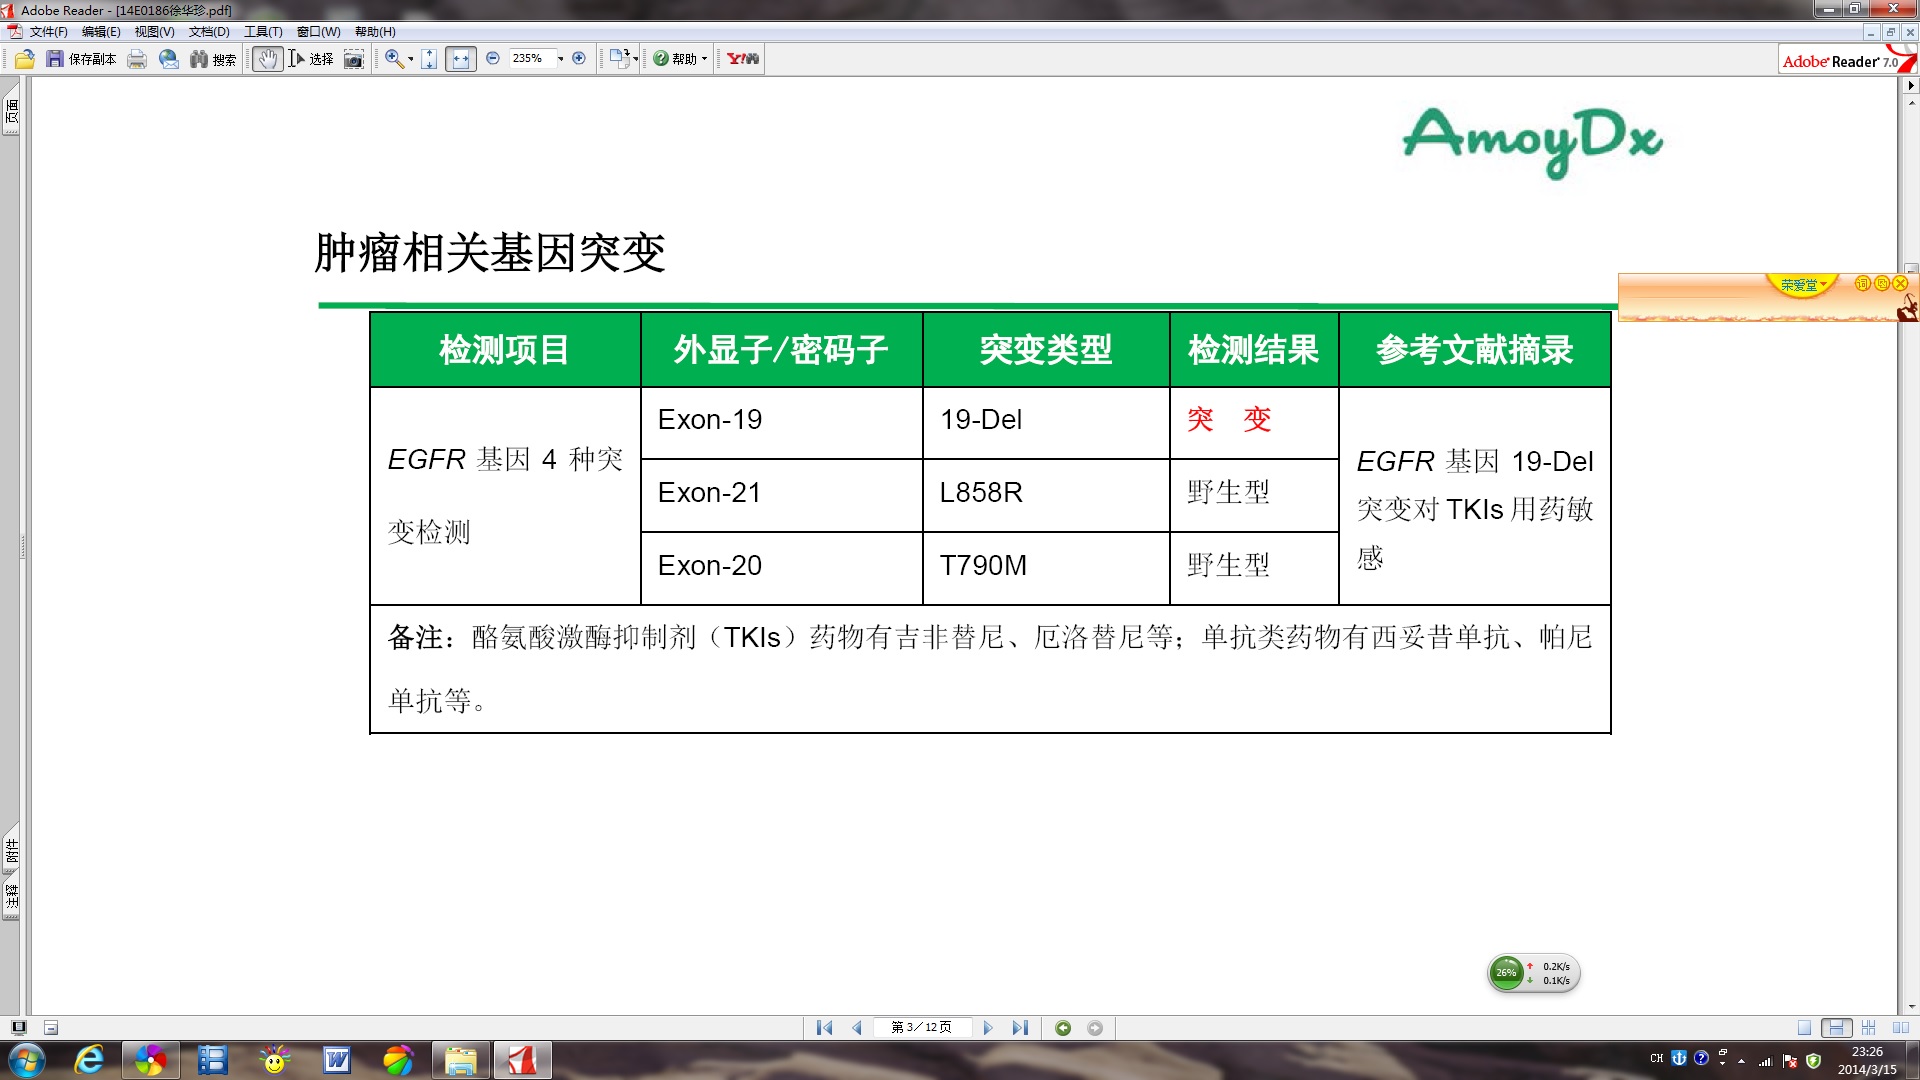Screen dimensions: 1920x1080
Task: Click the page number field 第3/12页
Action: coord(921,1027)
